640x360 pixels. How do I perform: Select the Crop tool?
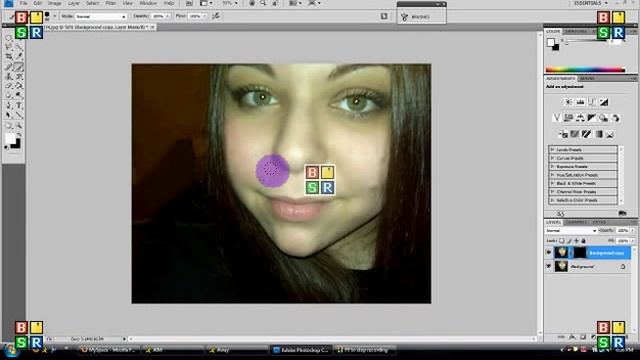[8, 57]
